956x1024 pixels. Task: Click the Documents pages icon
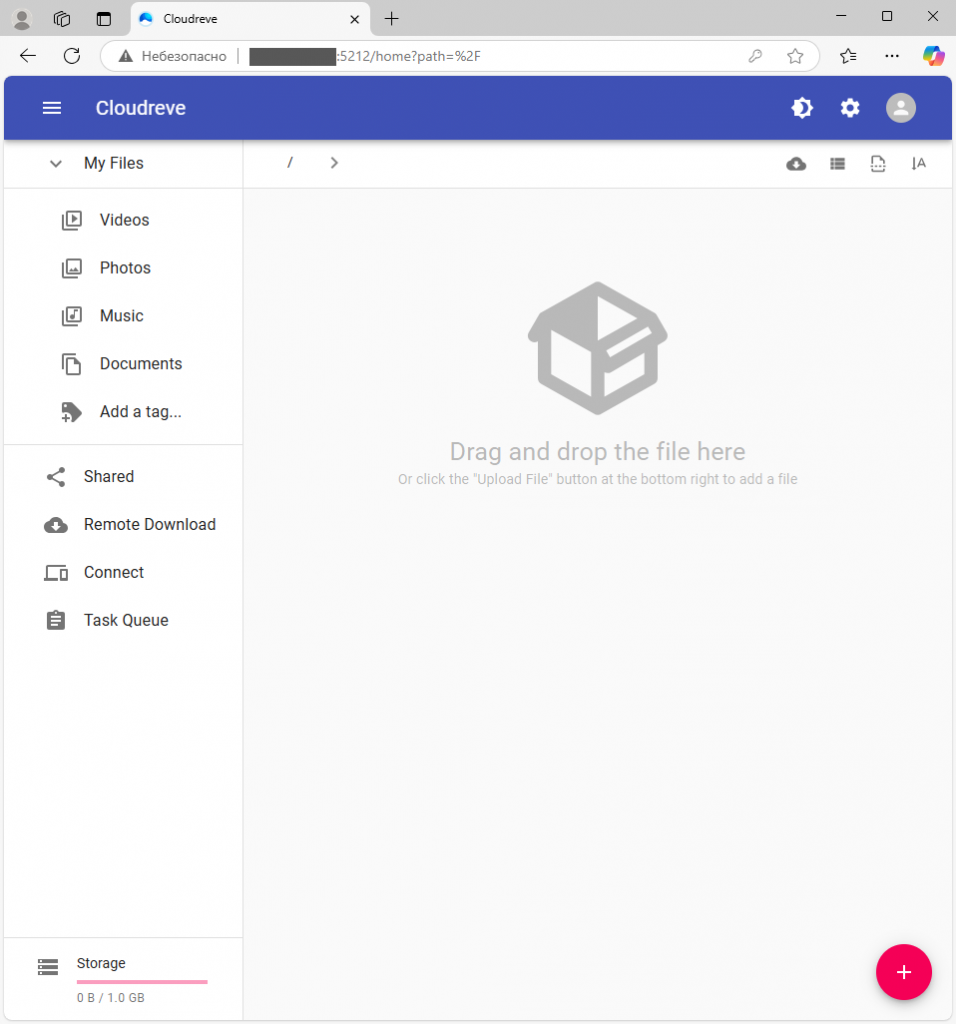pyautogui.click(x=71, y=364)
